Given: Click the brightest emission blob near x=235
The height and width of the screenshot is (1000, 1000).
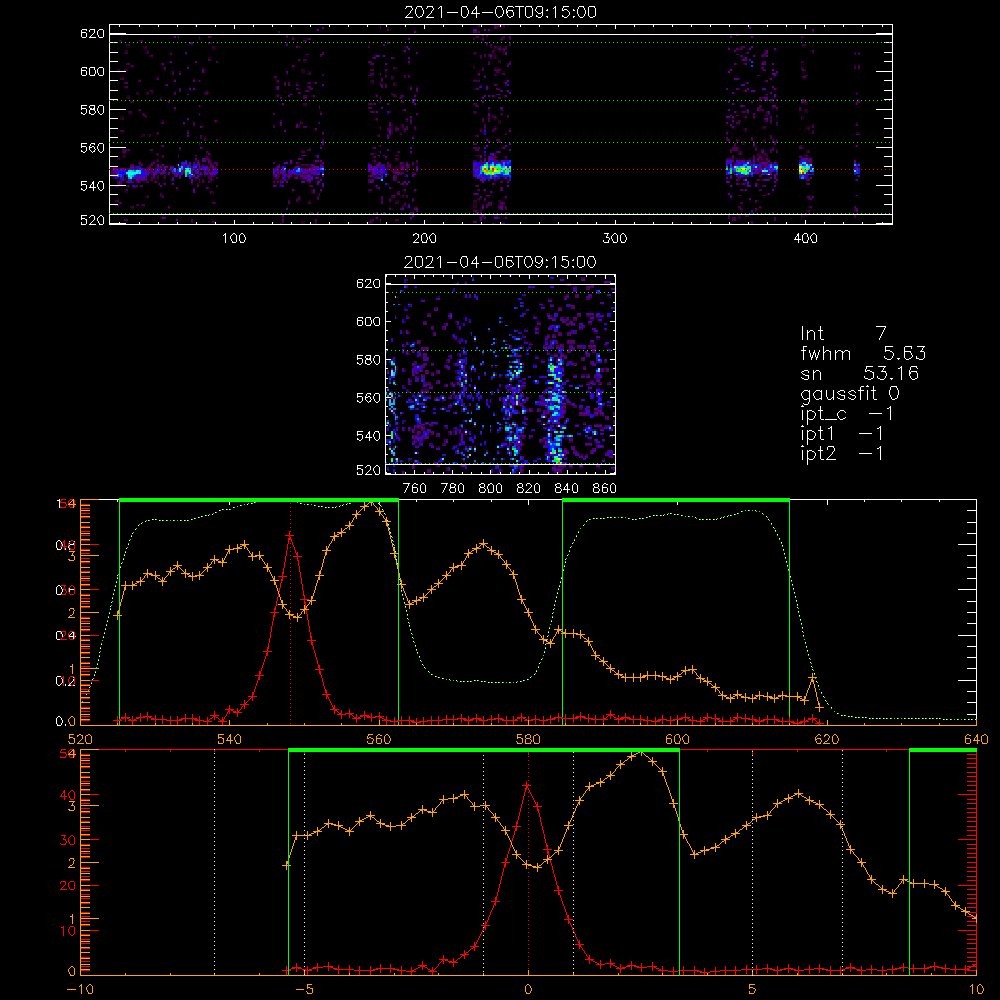Looking at the screenshot, I should tap(492, 170).
